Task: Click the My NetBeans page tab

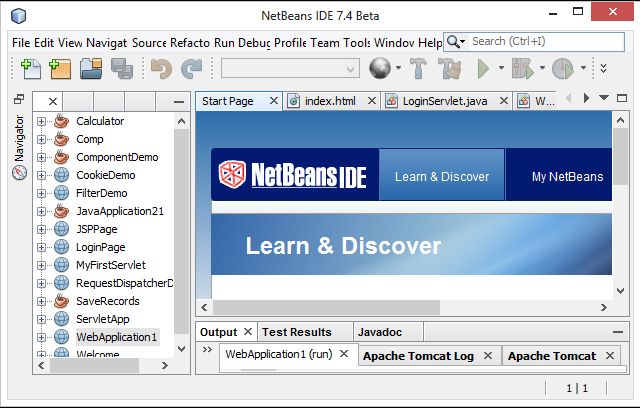Action: (x=567, y=177)
